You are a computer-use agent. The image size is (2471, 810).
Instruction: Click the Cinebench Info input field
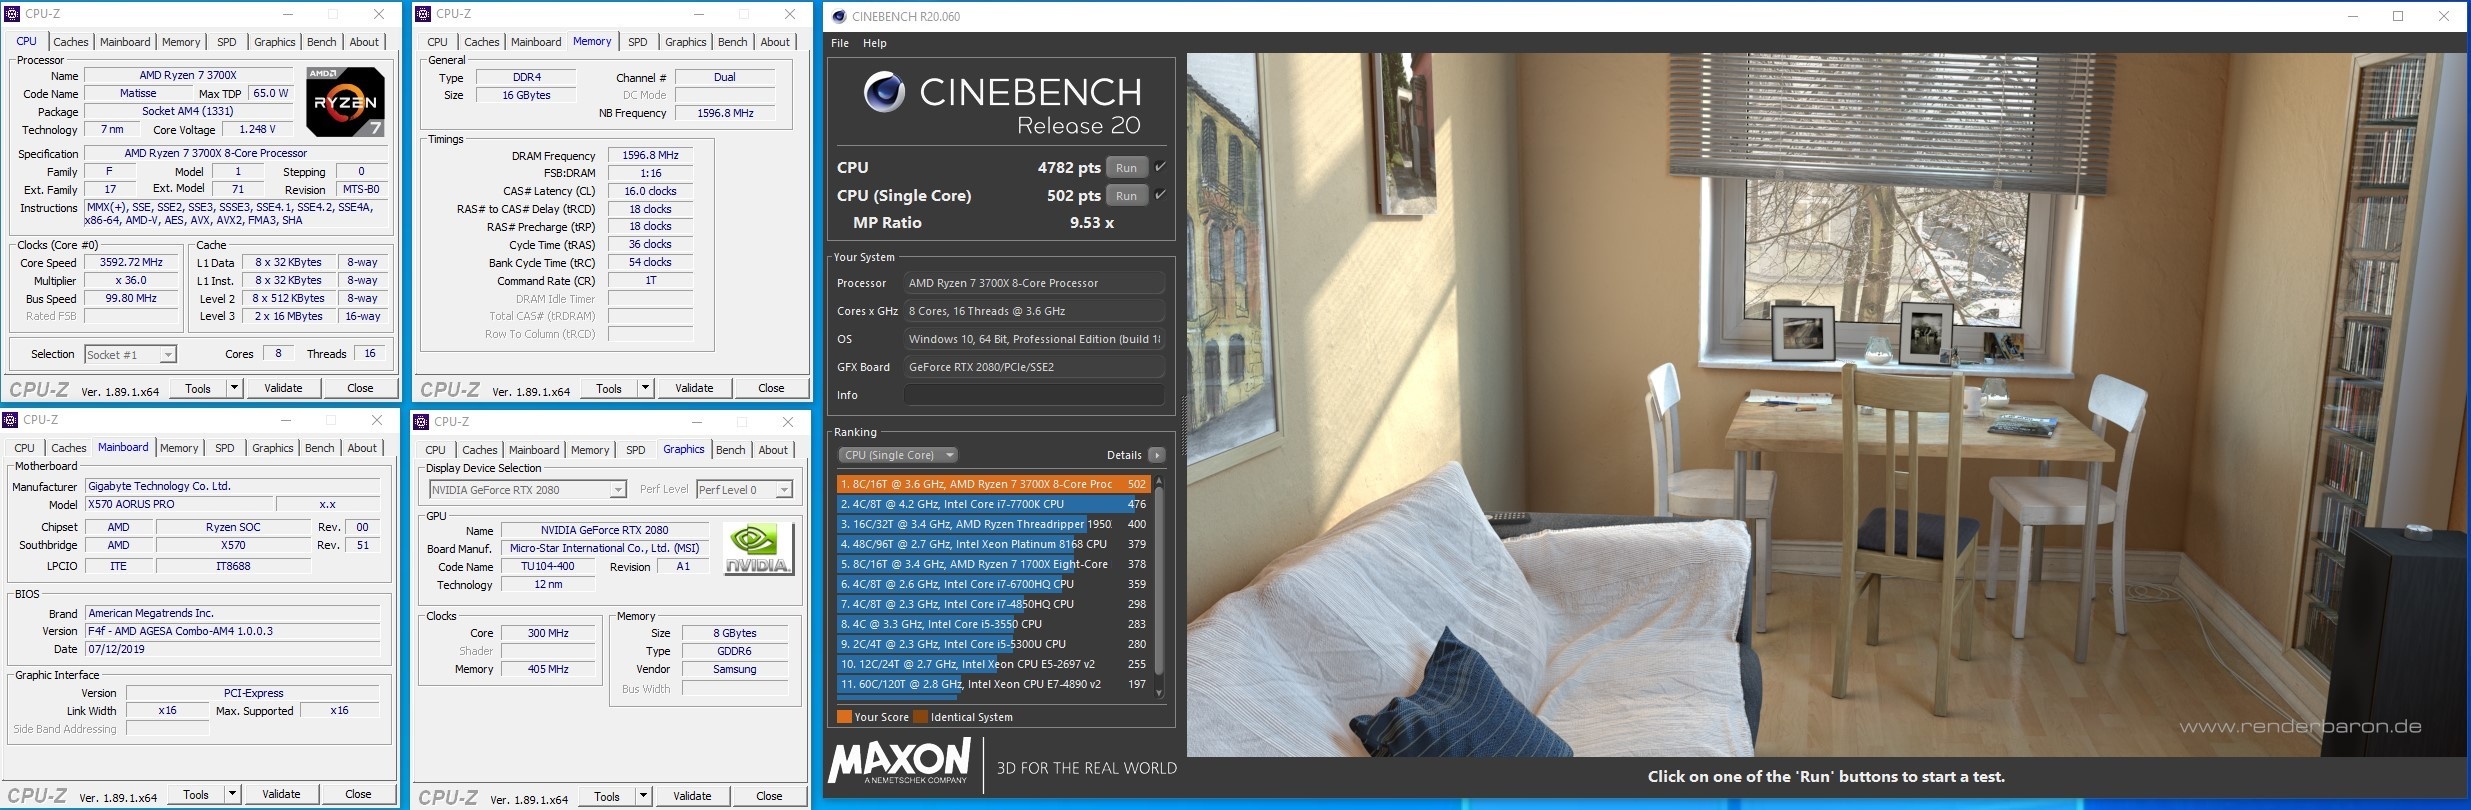click(1034, 395)
